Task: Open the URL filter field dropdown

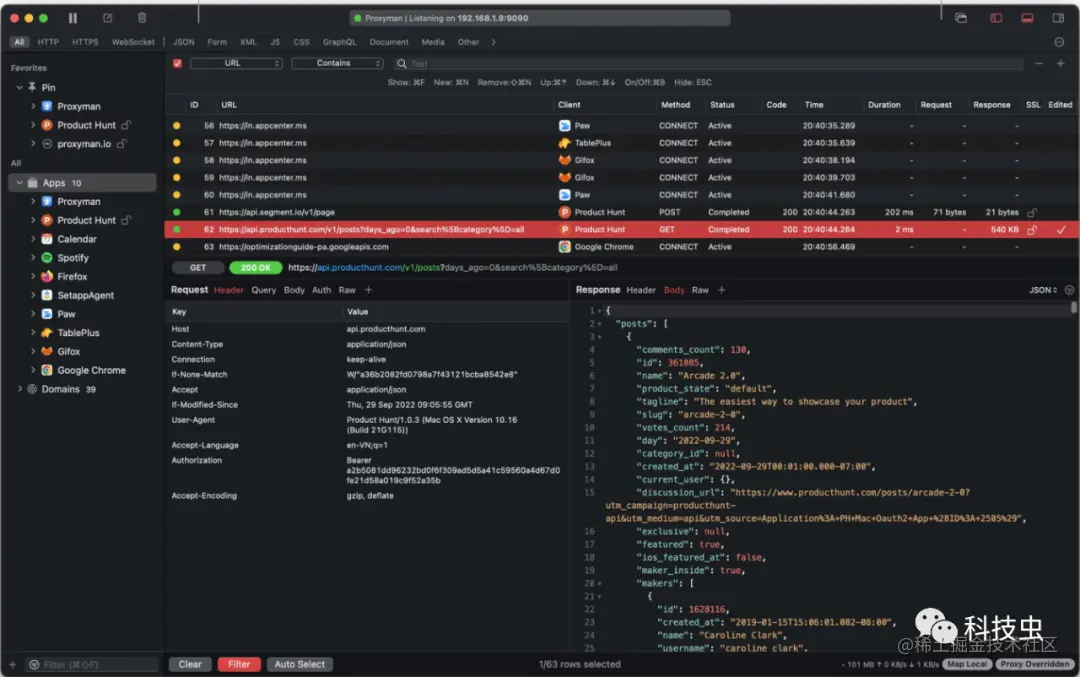Action: 236,63
